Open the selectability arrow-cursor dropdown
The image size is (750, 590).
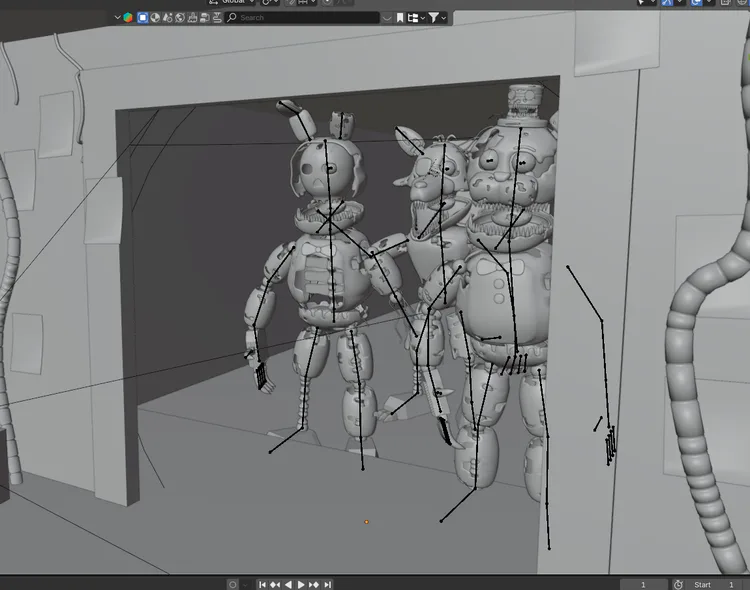(646, 2)
